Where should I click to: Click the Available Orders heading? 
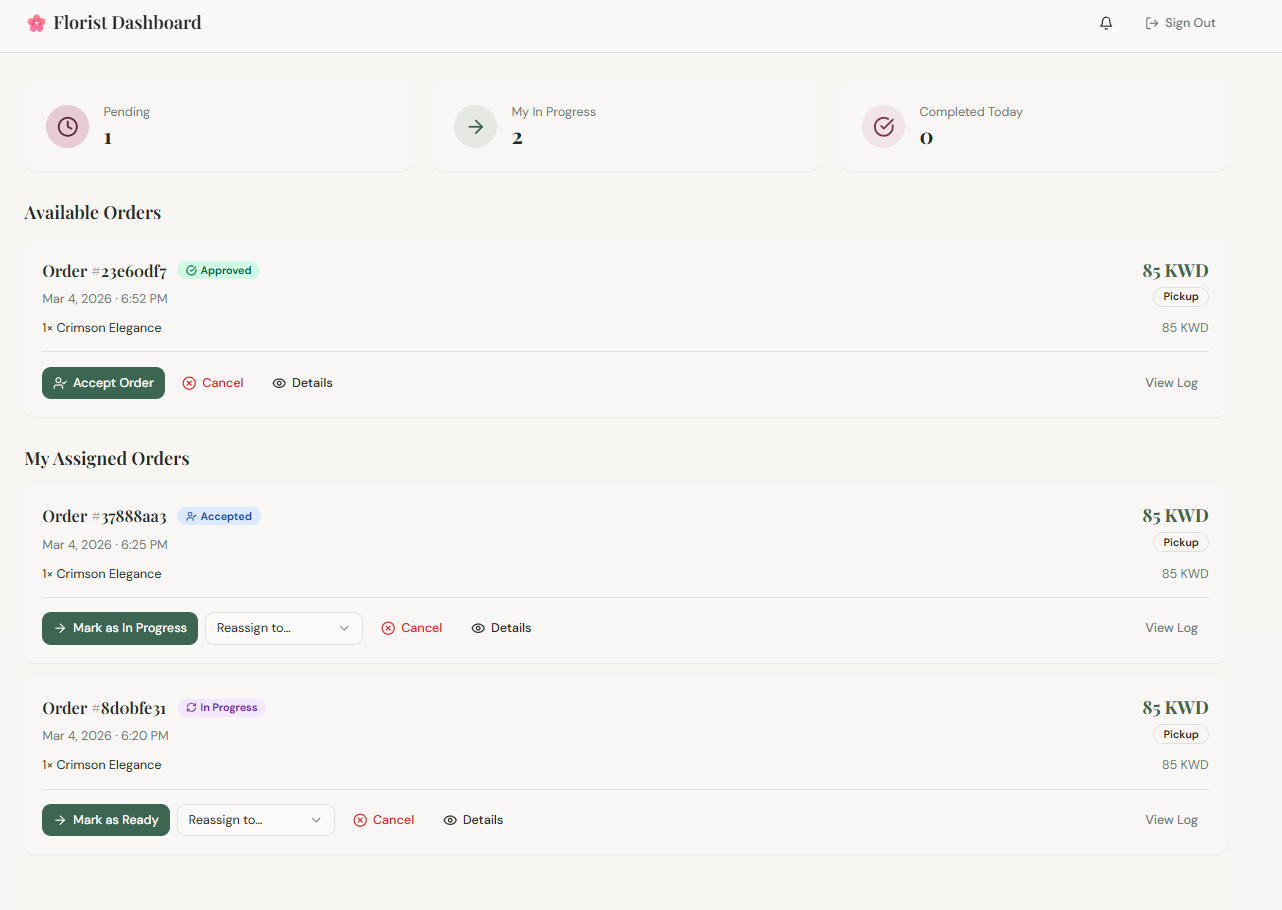coord(92,212)
